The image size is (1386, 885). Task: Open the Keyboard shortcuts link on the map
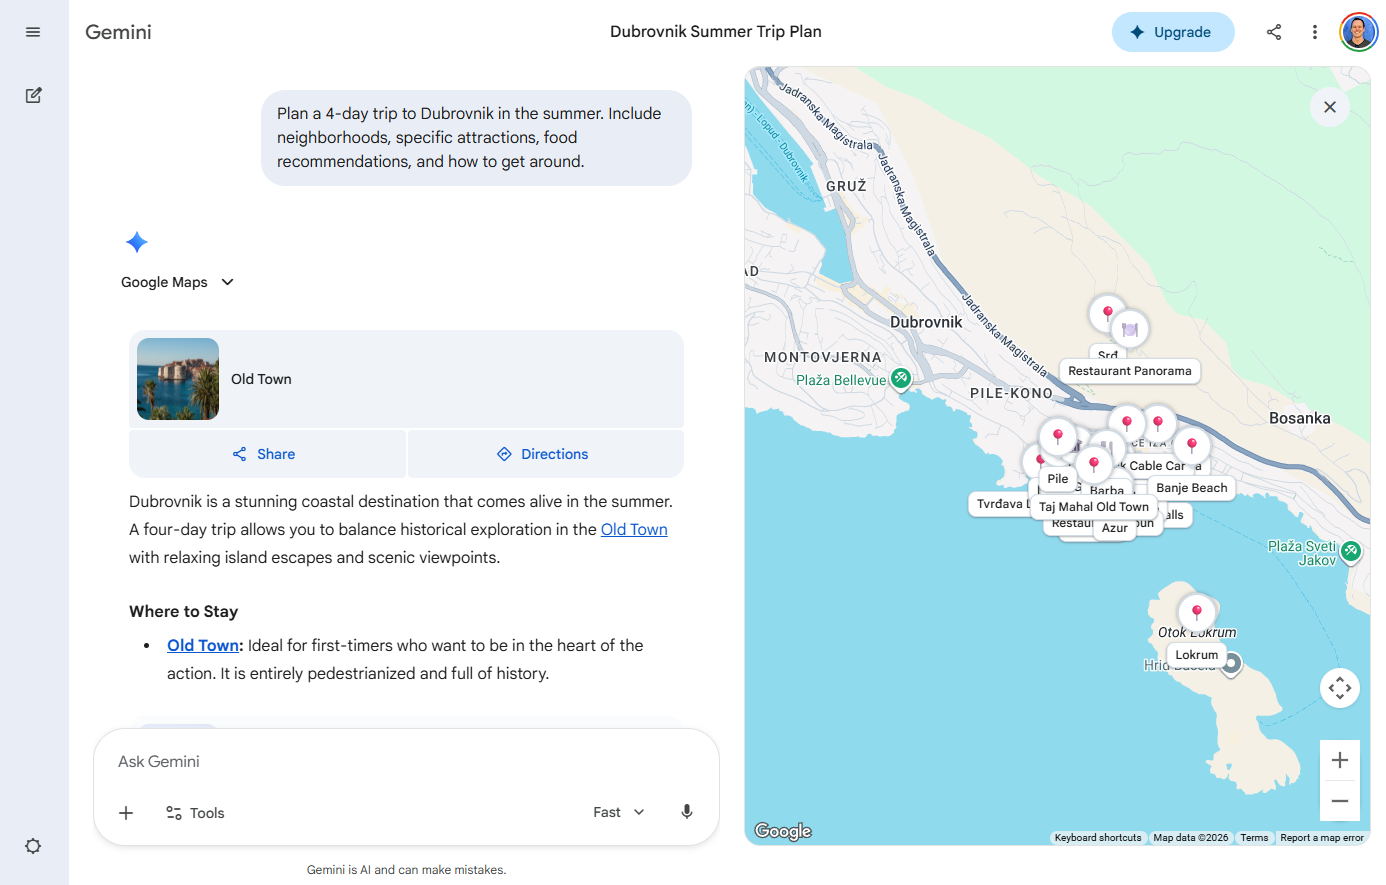1097,837
